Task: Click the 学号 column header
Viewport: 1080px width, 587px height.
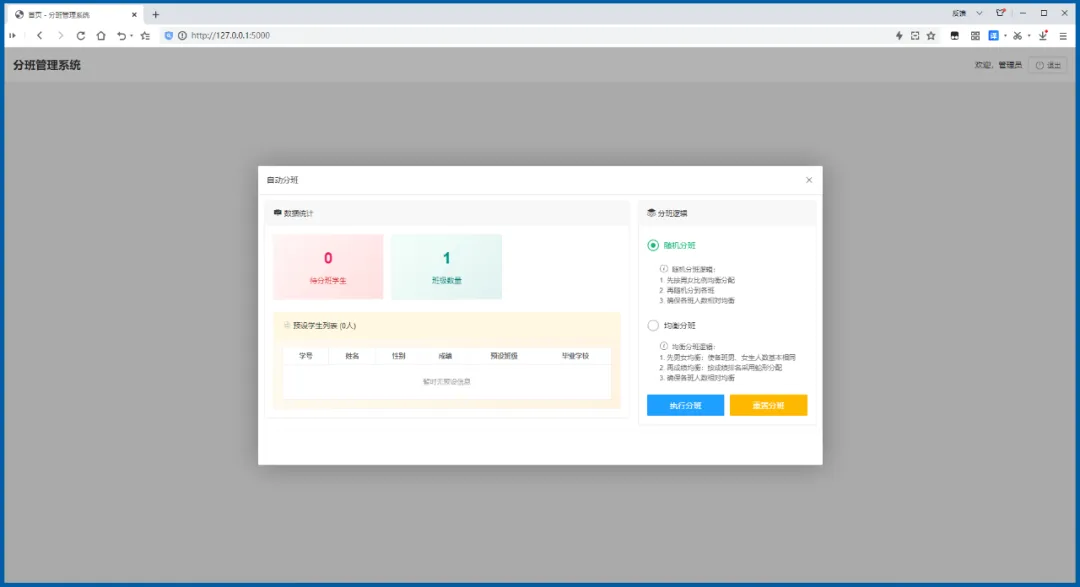Action: pos(306,356)
